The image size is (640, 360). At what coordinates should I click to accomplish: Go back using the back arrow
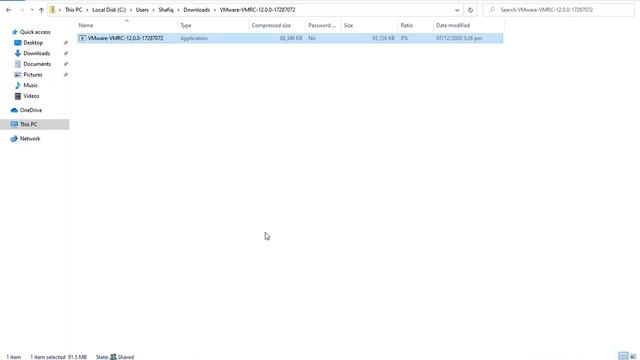point(9,10)
